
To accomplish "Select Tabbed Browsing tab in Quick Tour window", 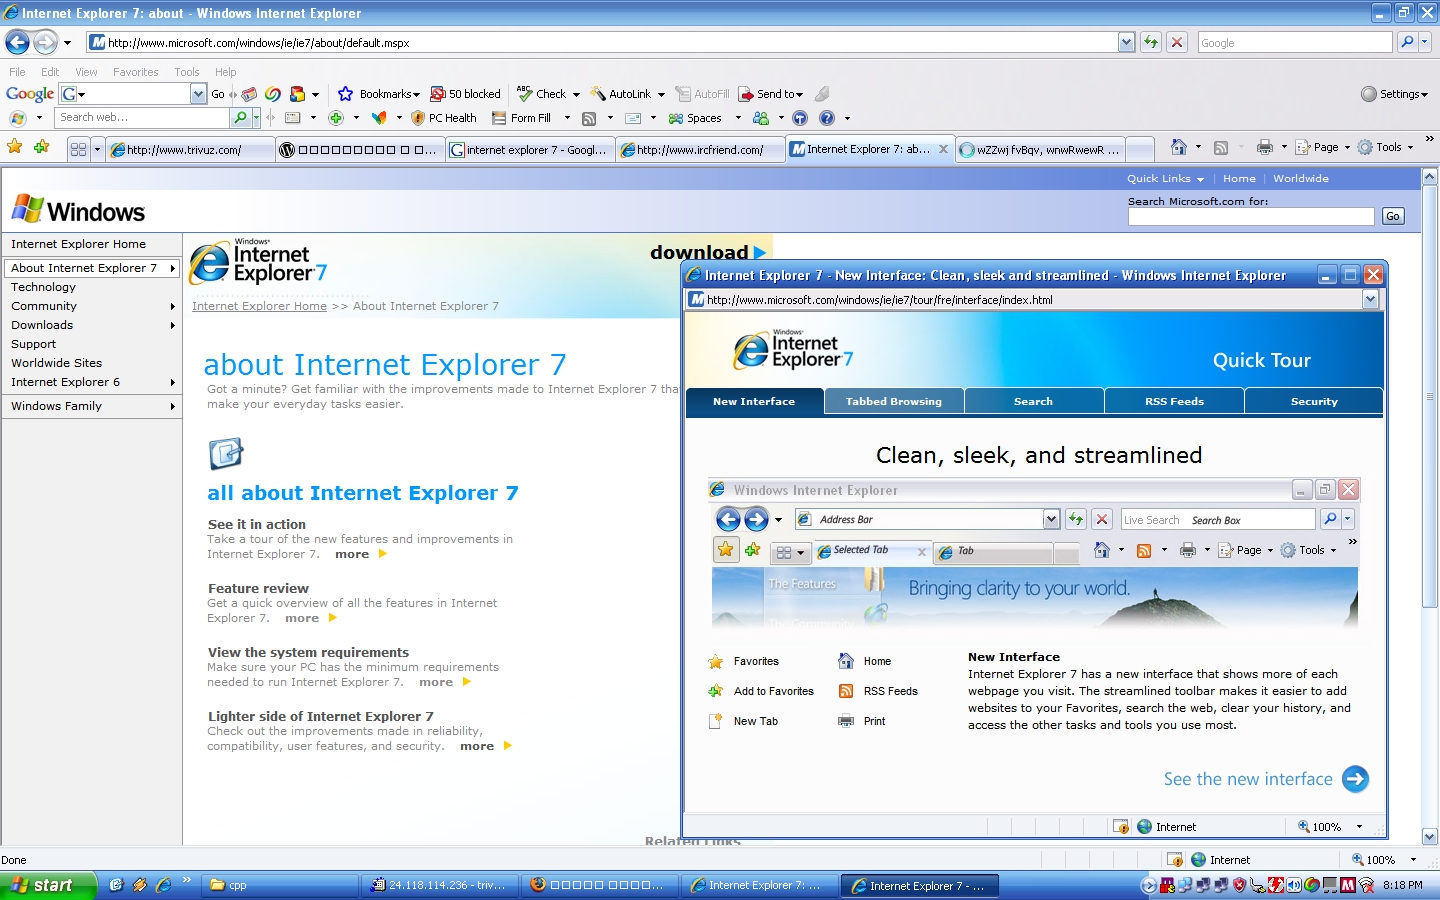I will coord(894,401).
